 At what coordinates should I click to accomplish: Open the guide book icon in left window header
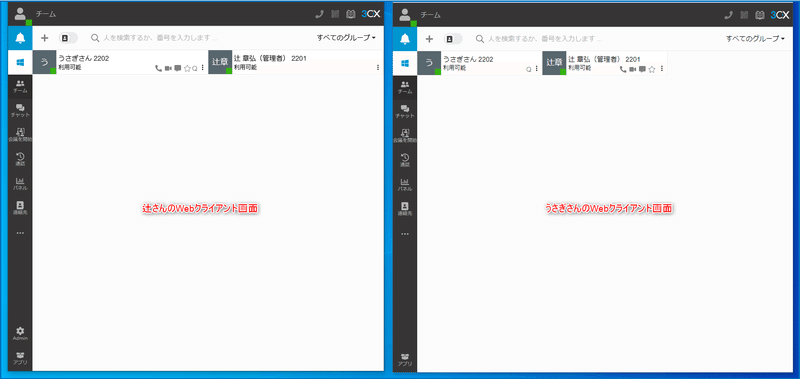(351, 14)
